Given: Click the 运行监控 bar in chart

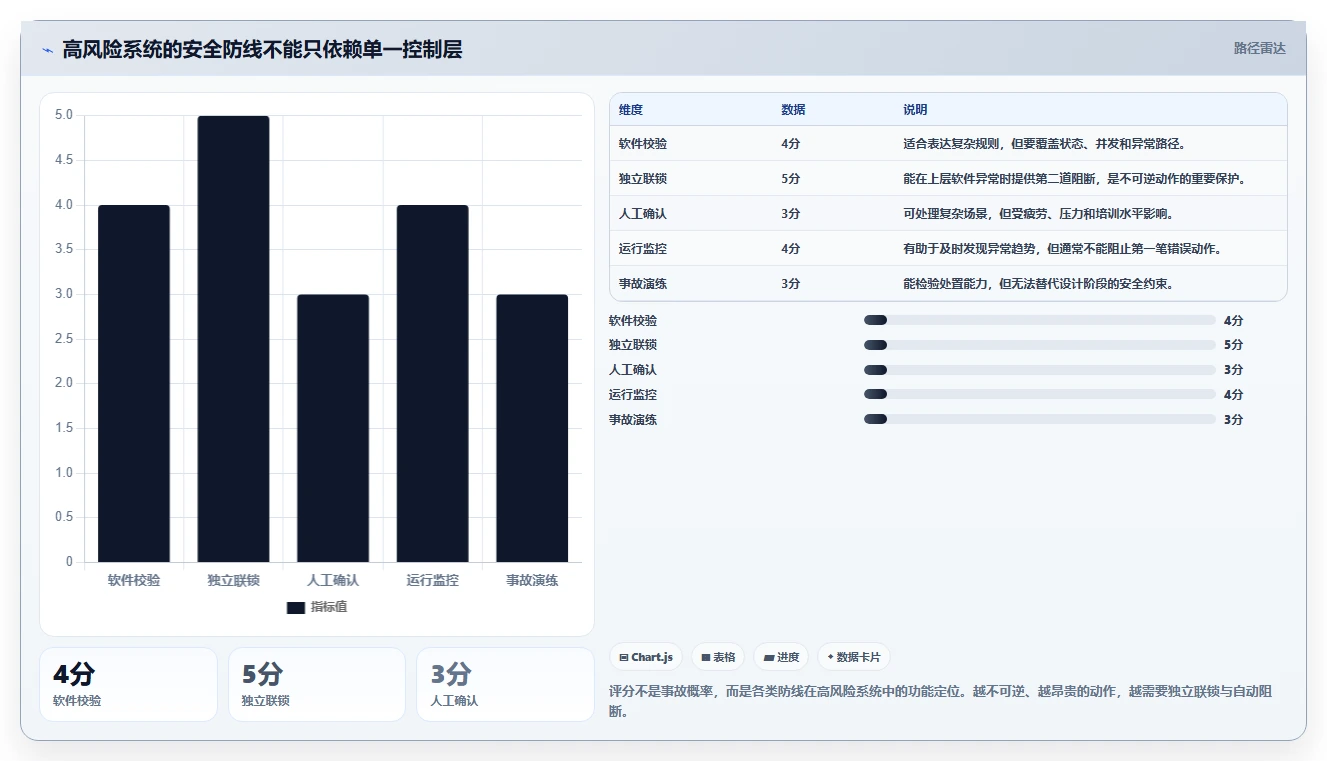Looking at the screenshot, I should [x=432, y=383].
